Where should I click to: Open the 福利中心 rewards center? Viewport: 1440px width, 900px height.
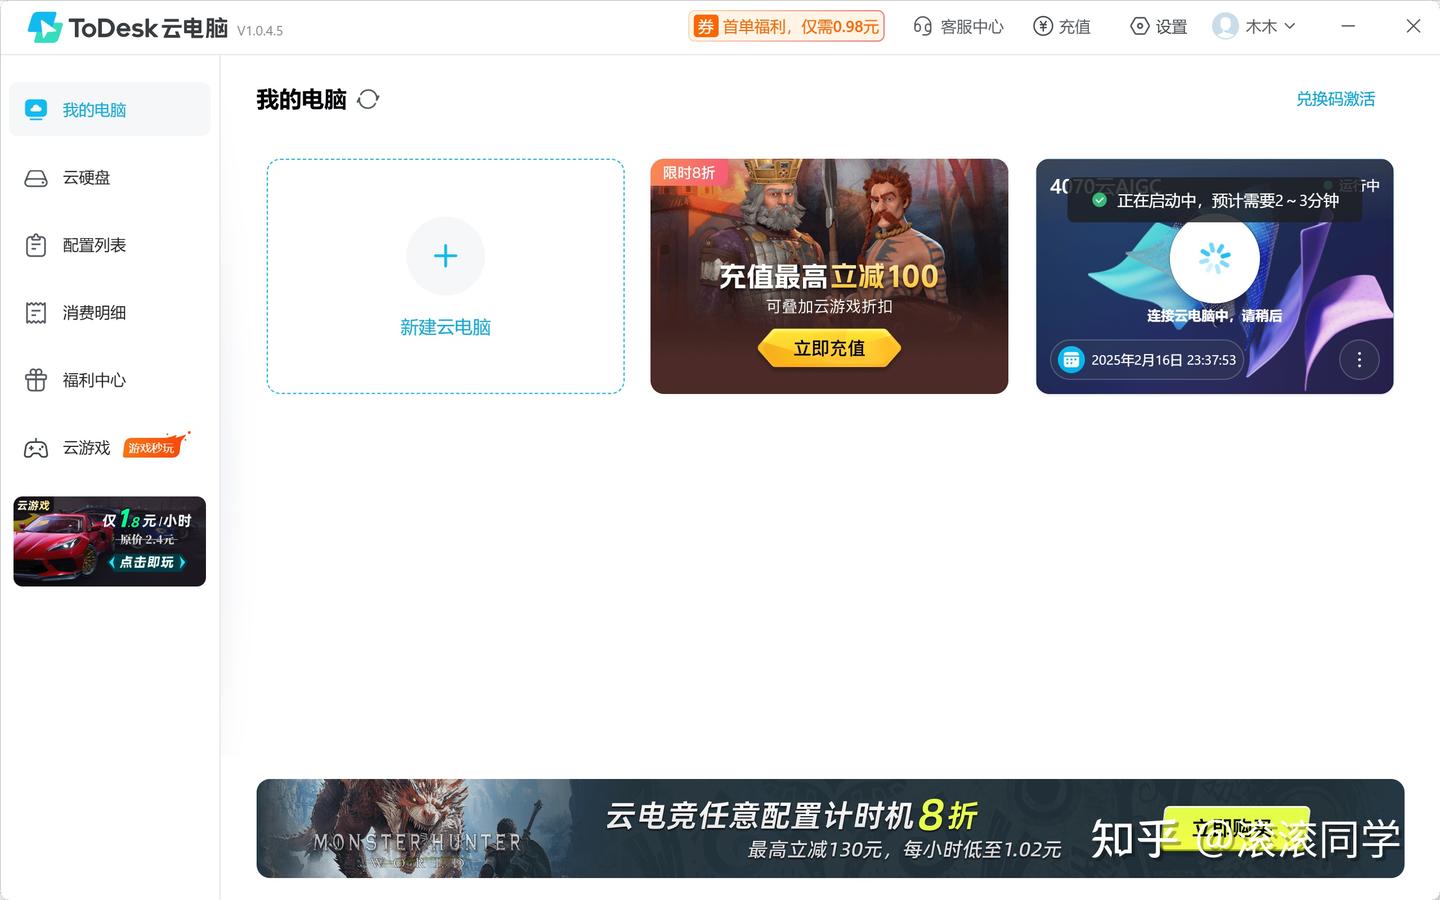tap(95, 380)
